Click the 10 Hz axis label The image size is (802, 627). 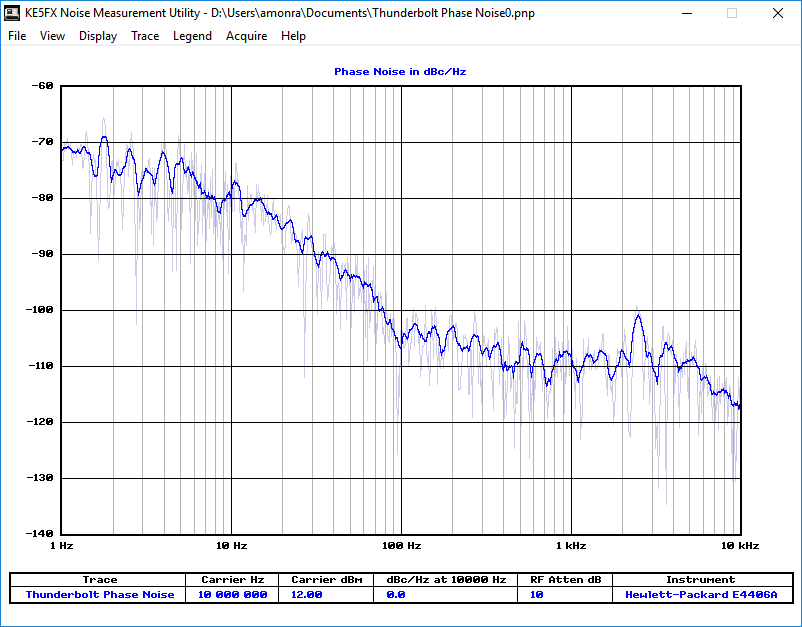click(232, 546)
